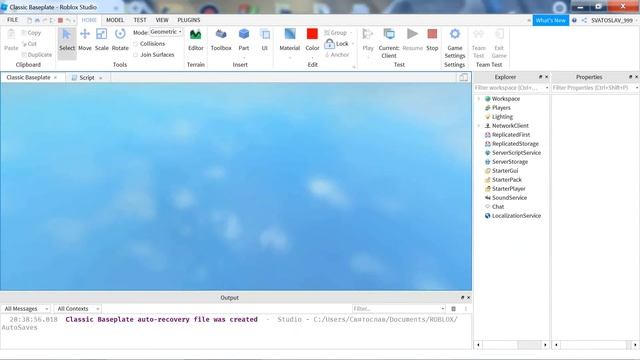Resume the running test
This screenshot has height=360, width=640.
click(412, 40)
